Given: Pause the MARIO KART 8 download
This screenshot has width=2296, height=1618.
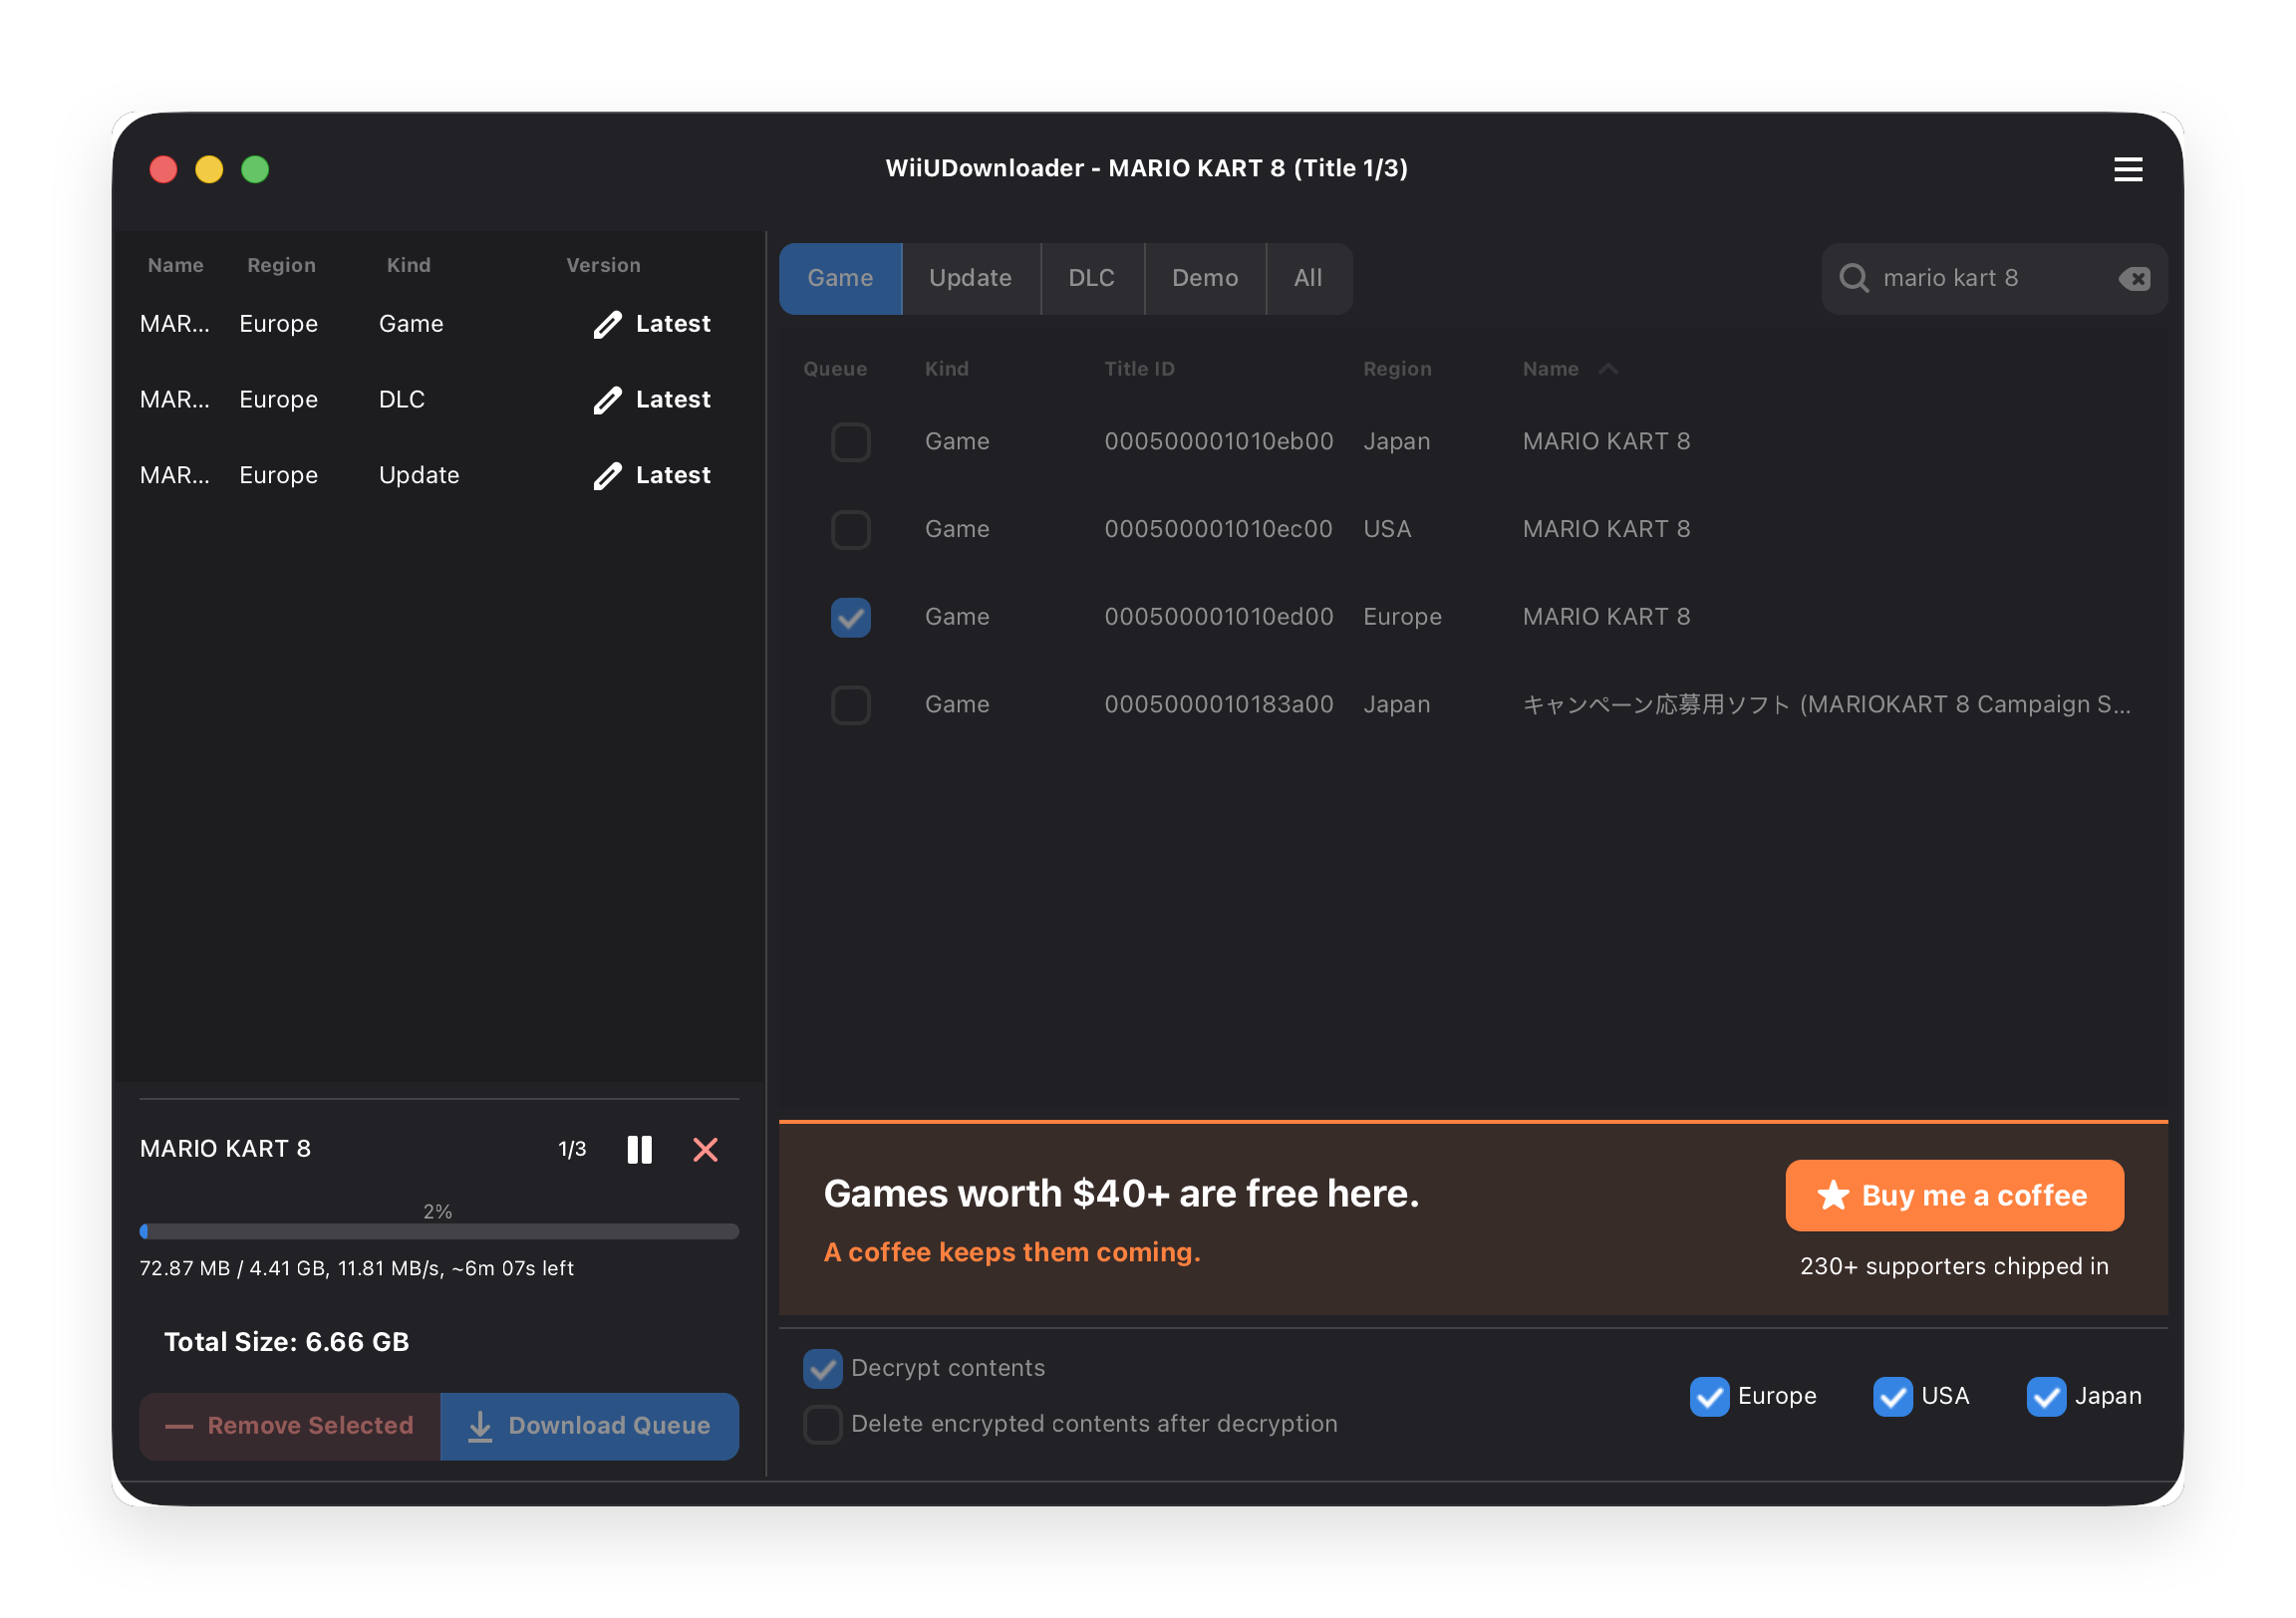Looking at the screenshot, I should coord(639,1149).
